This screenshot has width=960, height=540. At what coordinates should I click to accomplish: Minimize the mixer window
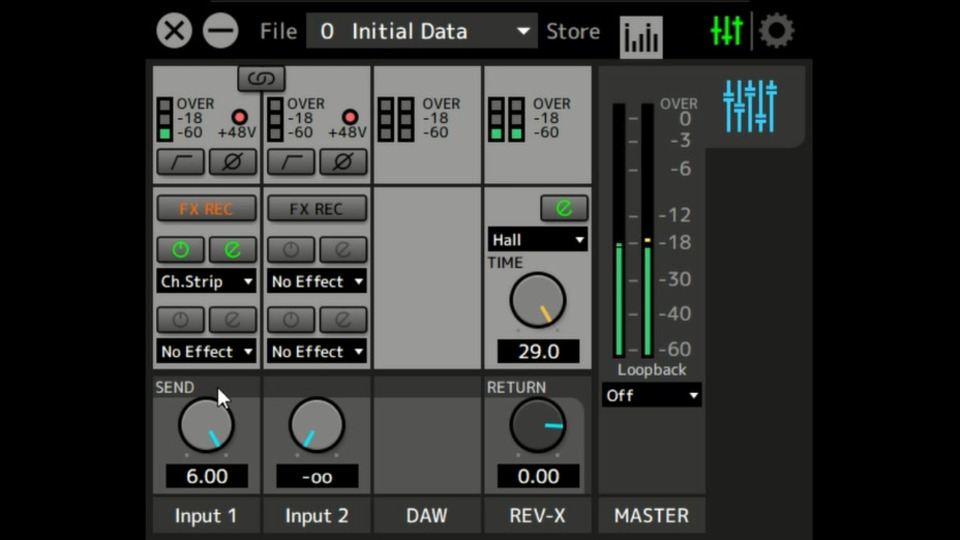220,31
